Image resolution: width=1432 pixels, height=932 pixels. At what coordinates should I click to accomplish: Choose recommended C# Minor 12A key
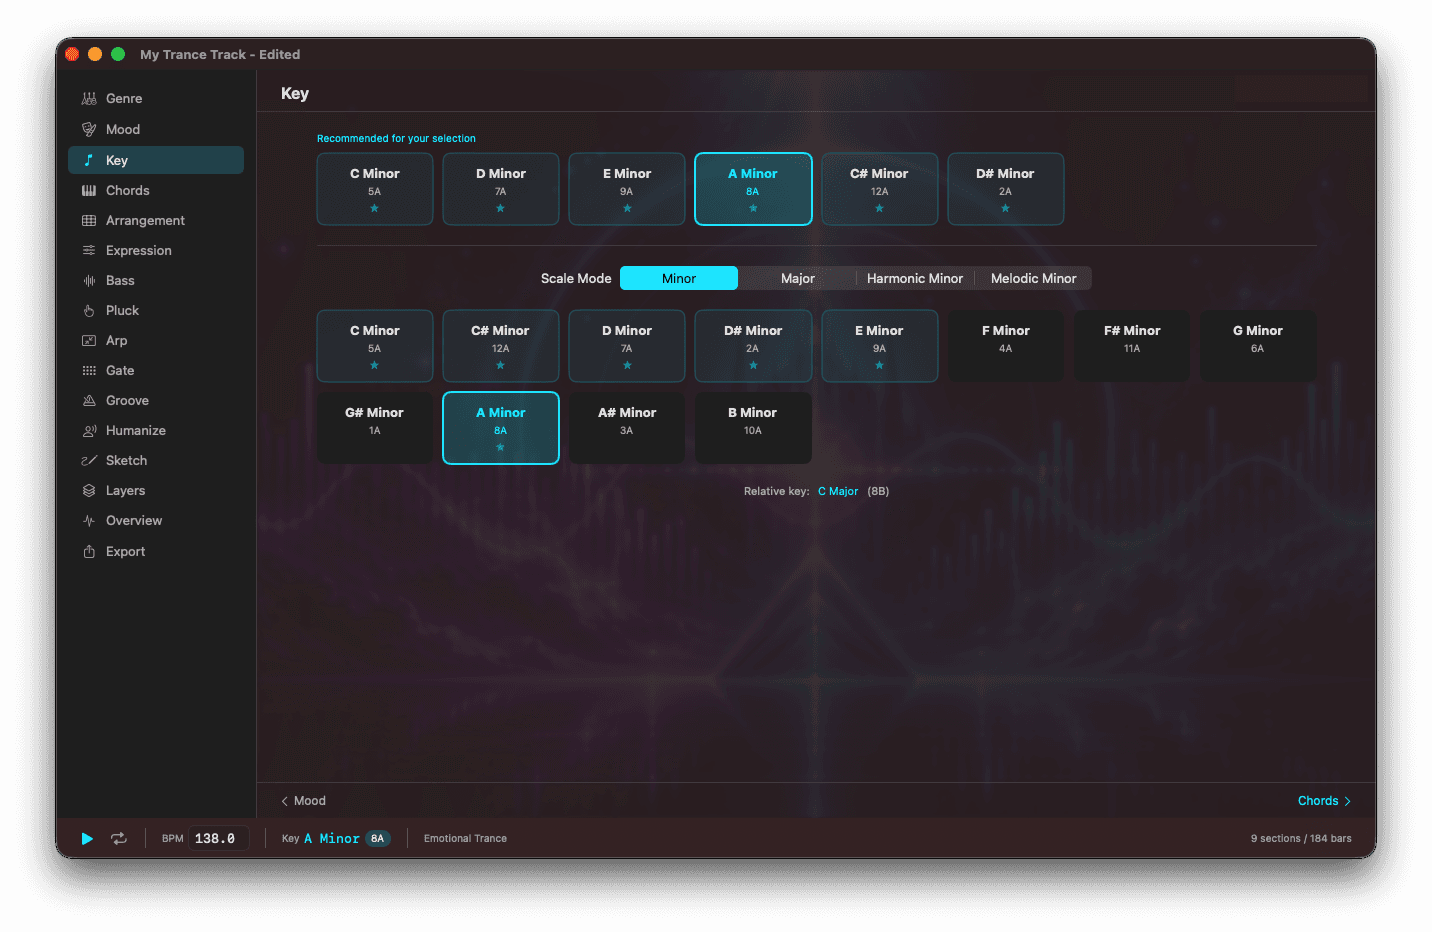click(879, 189)
